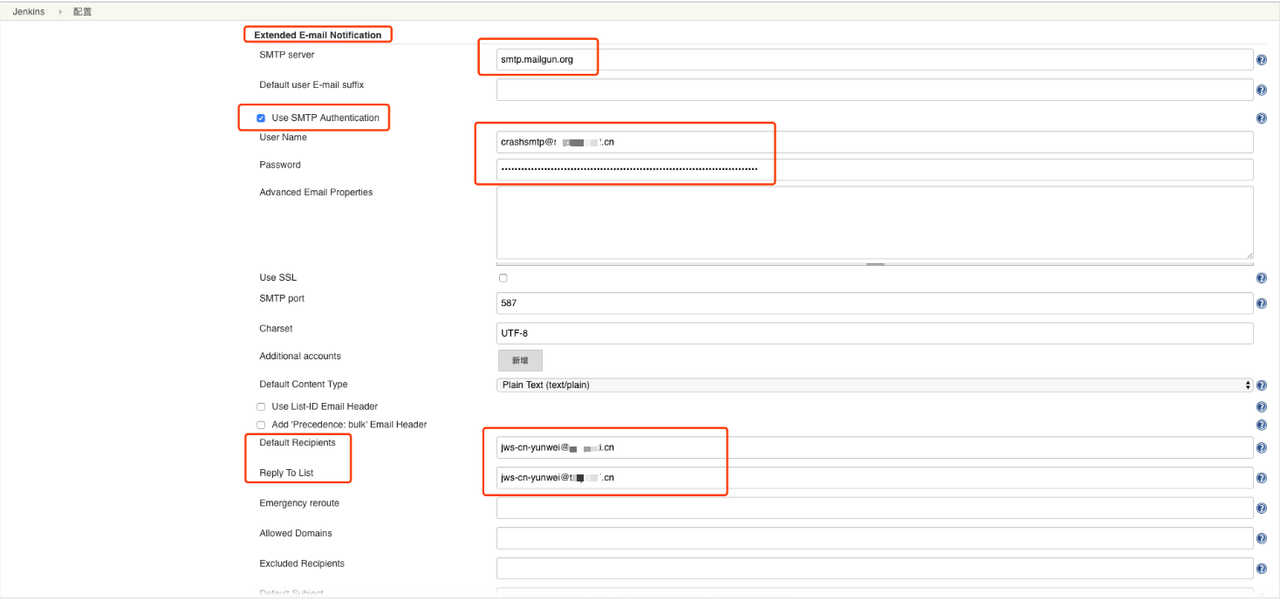Viewport: 1280px width, 599px height.
Task: Open help for Reply To List
Action: 1261,478
